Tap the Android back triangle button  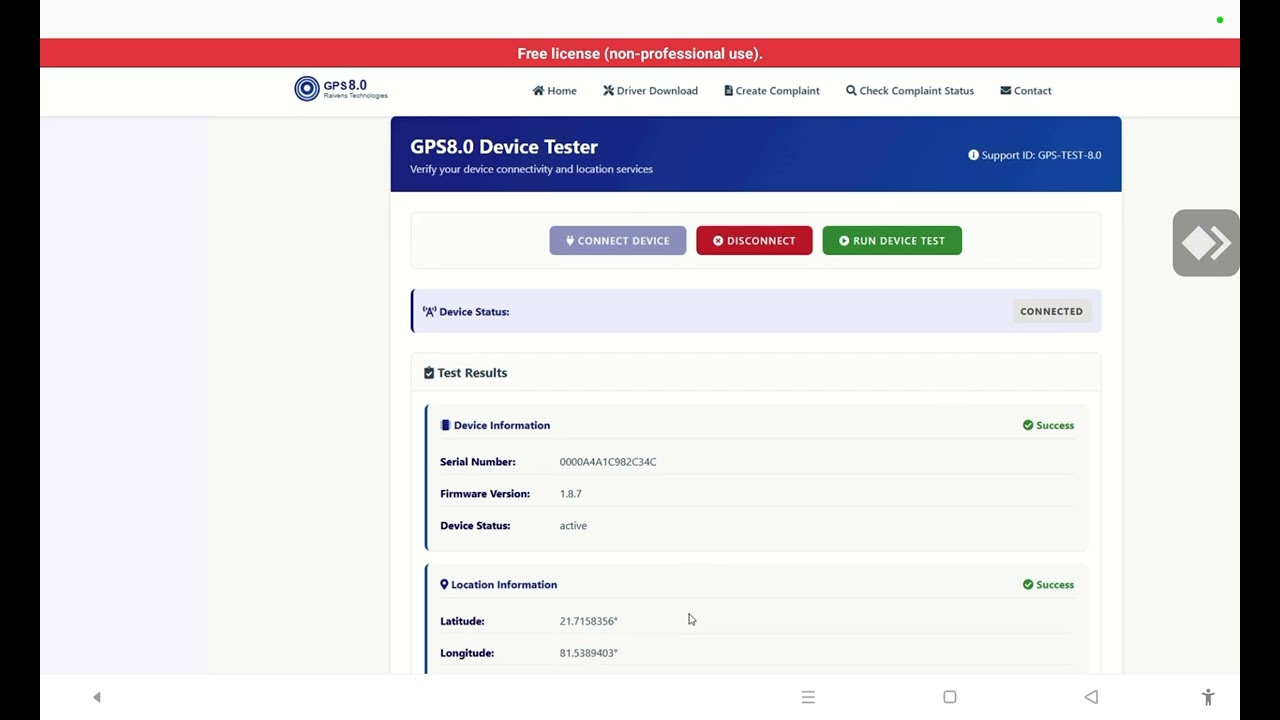(1091, 697)
